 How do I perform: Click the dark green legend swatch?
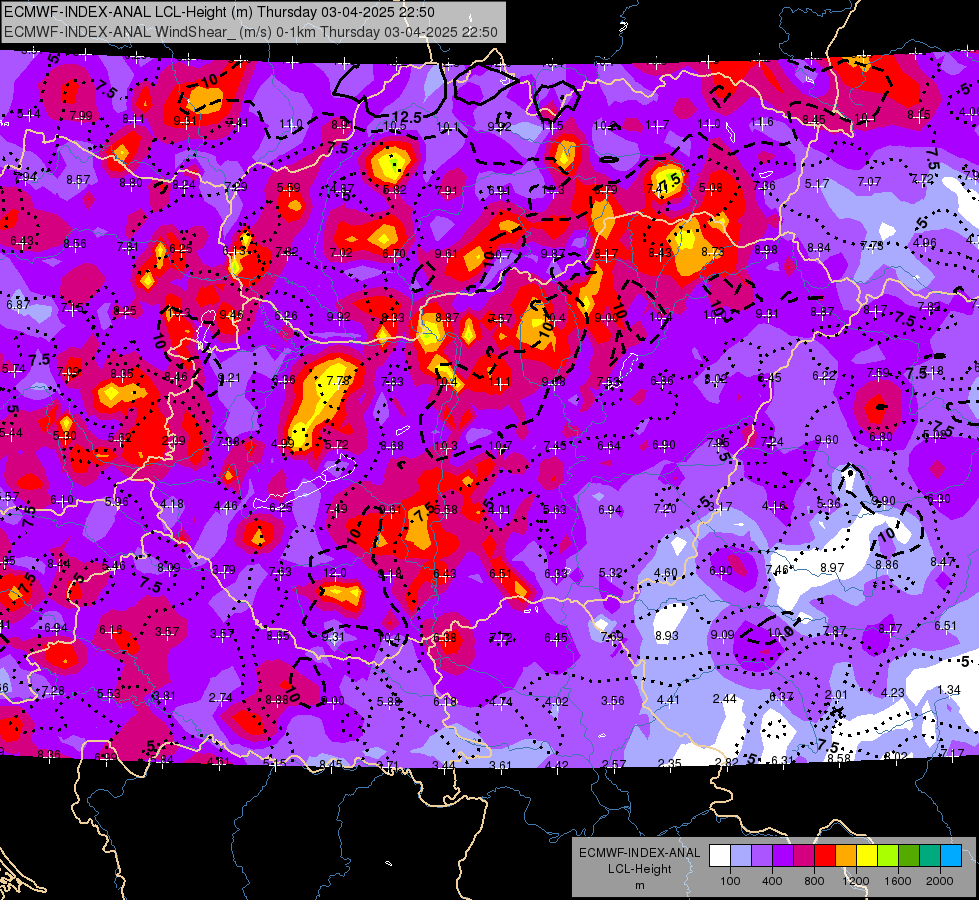pos(909,856)
